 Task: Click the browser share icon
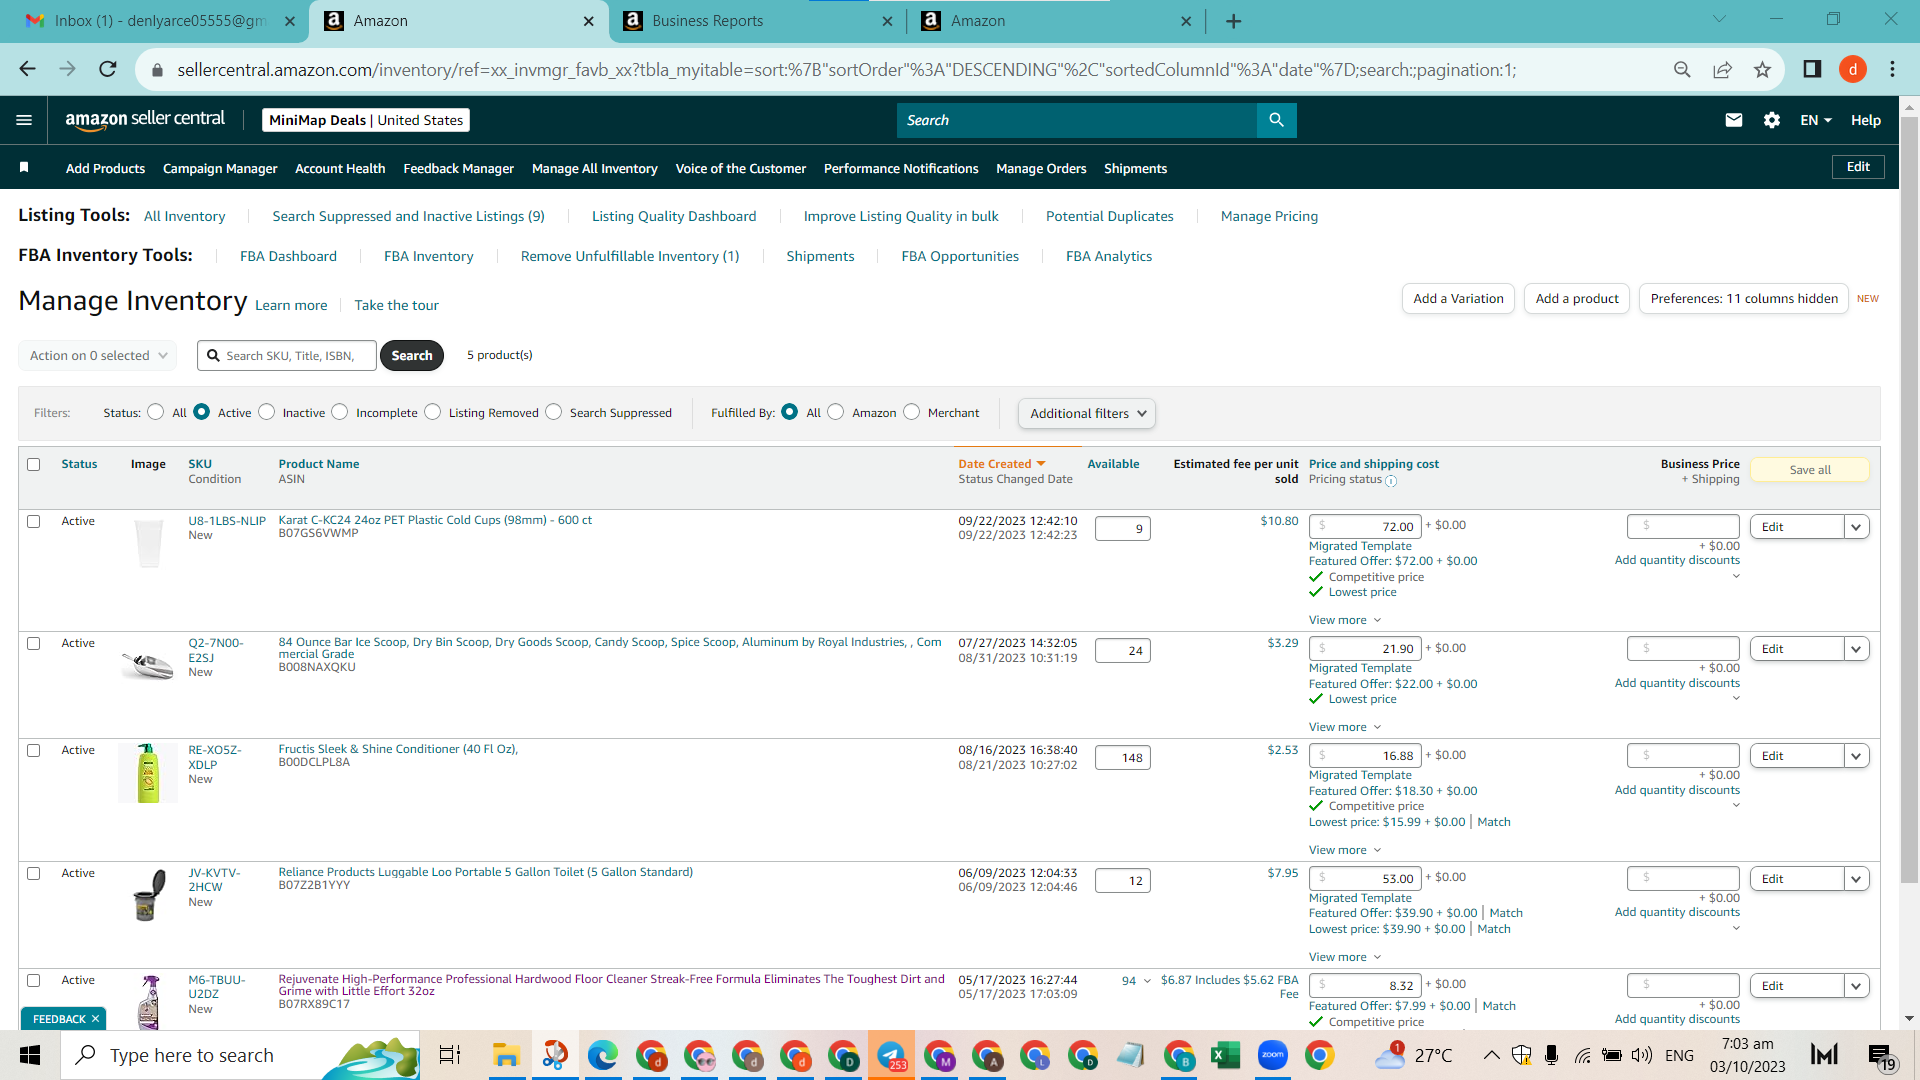[1722, 69]
